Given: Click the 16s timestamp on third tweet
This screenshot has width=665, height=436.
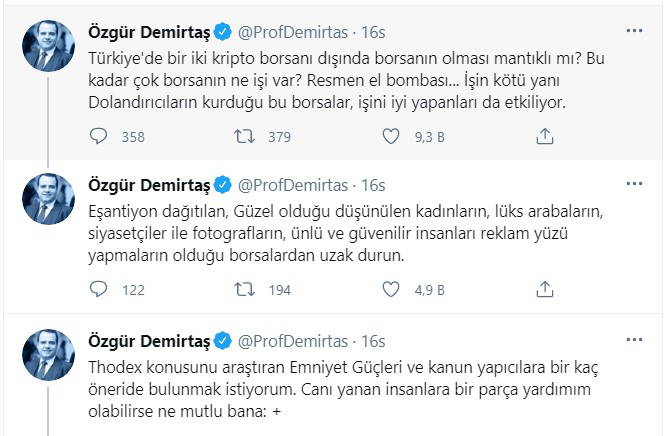Looking at the screenshot, I should (x=375, y=340).
